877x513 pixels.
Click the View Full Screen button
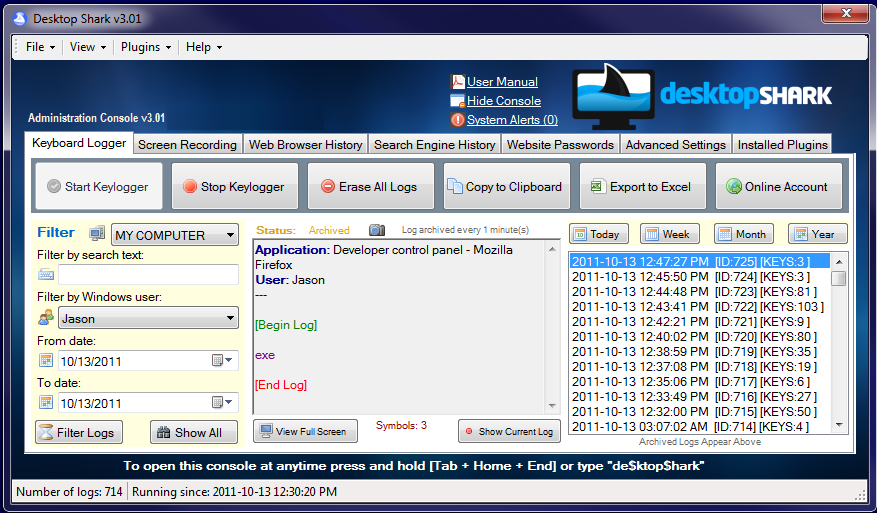click(x=305, y=431)
